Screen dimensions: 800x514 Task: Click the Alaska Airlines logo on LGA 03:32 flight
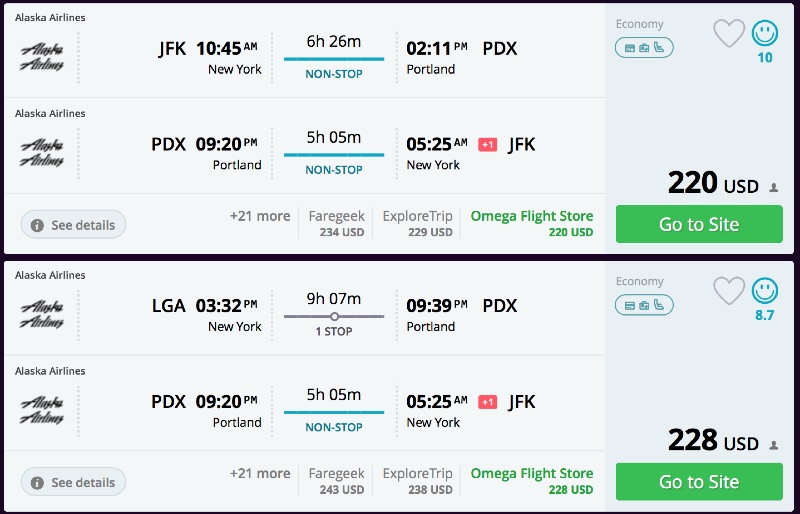pos(42,315)
